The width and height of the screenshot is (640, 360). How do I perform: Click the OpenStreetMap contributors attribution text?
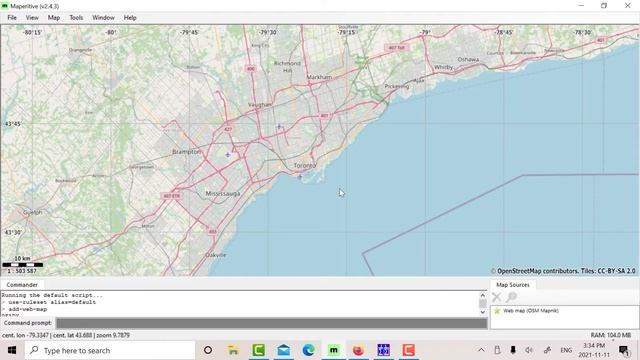tap(563, 271)
